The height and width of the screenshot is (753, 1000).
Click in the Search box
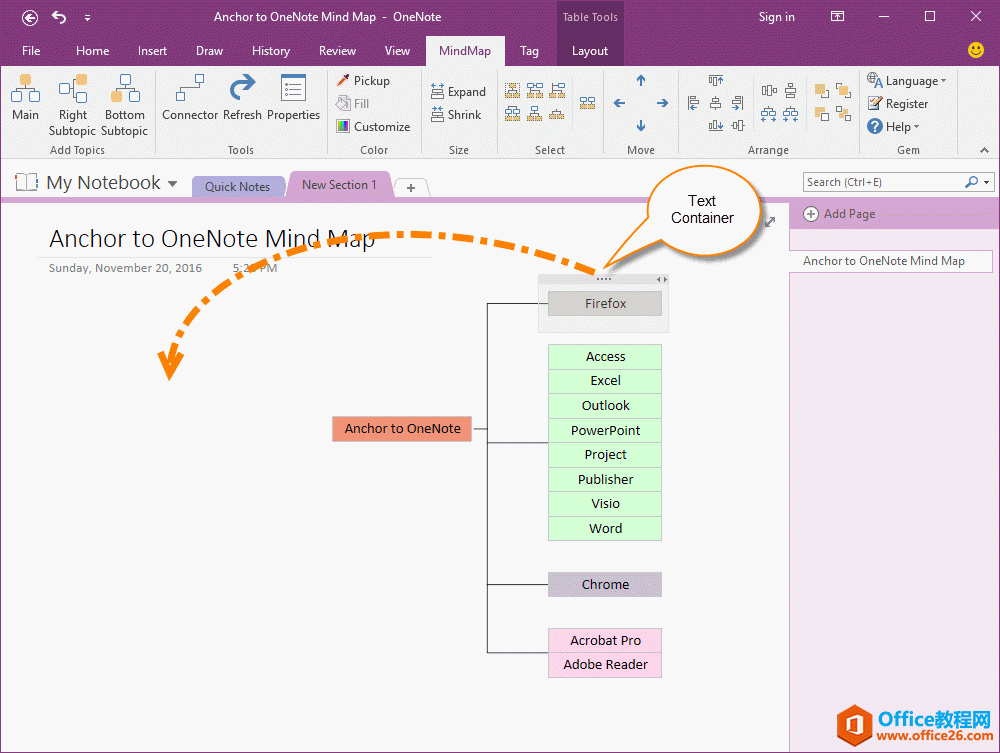(882, 182)
